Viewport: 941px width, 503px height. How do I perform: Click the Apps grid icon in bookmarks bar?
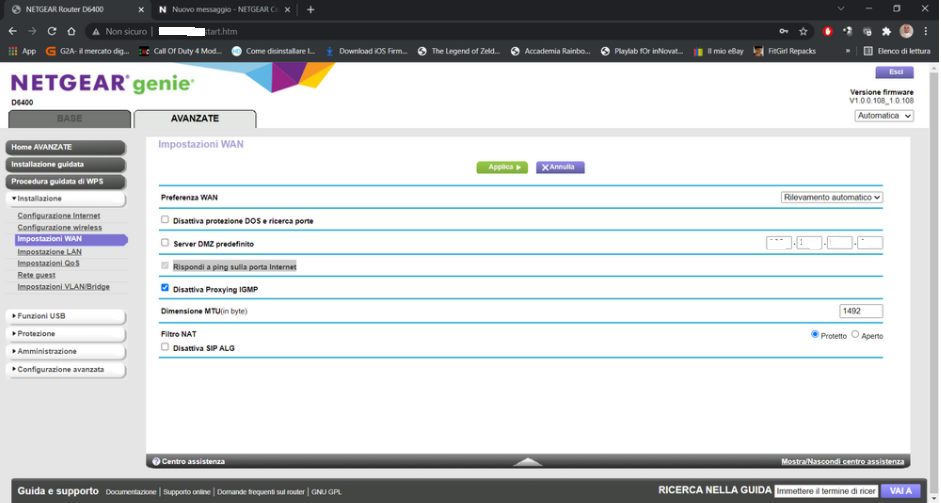pos(13,50)
